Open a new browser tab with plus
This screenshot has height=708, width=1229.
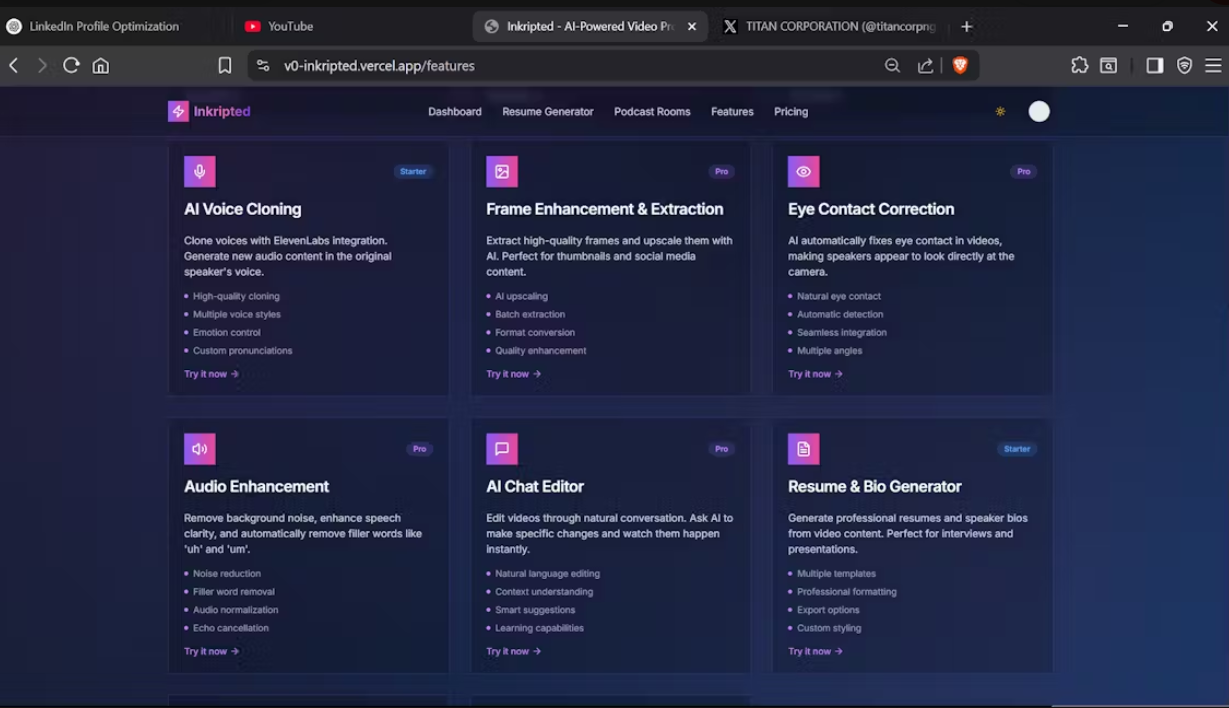[966, 27]
